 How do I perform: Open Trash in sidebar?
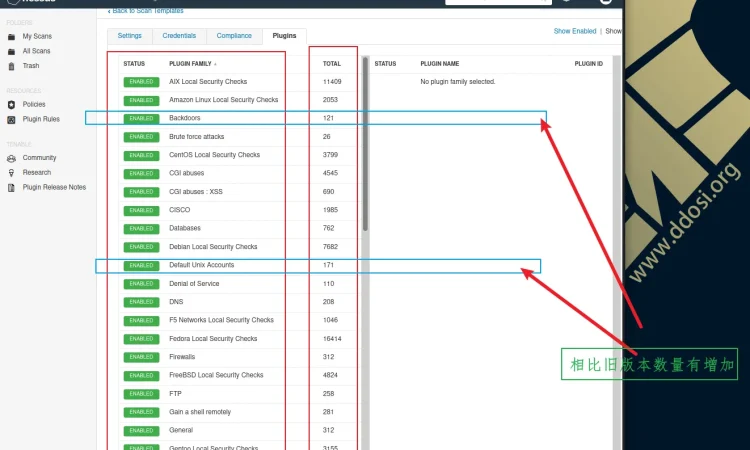coord(31,66)
